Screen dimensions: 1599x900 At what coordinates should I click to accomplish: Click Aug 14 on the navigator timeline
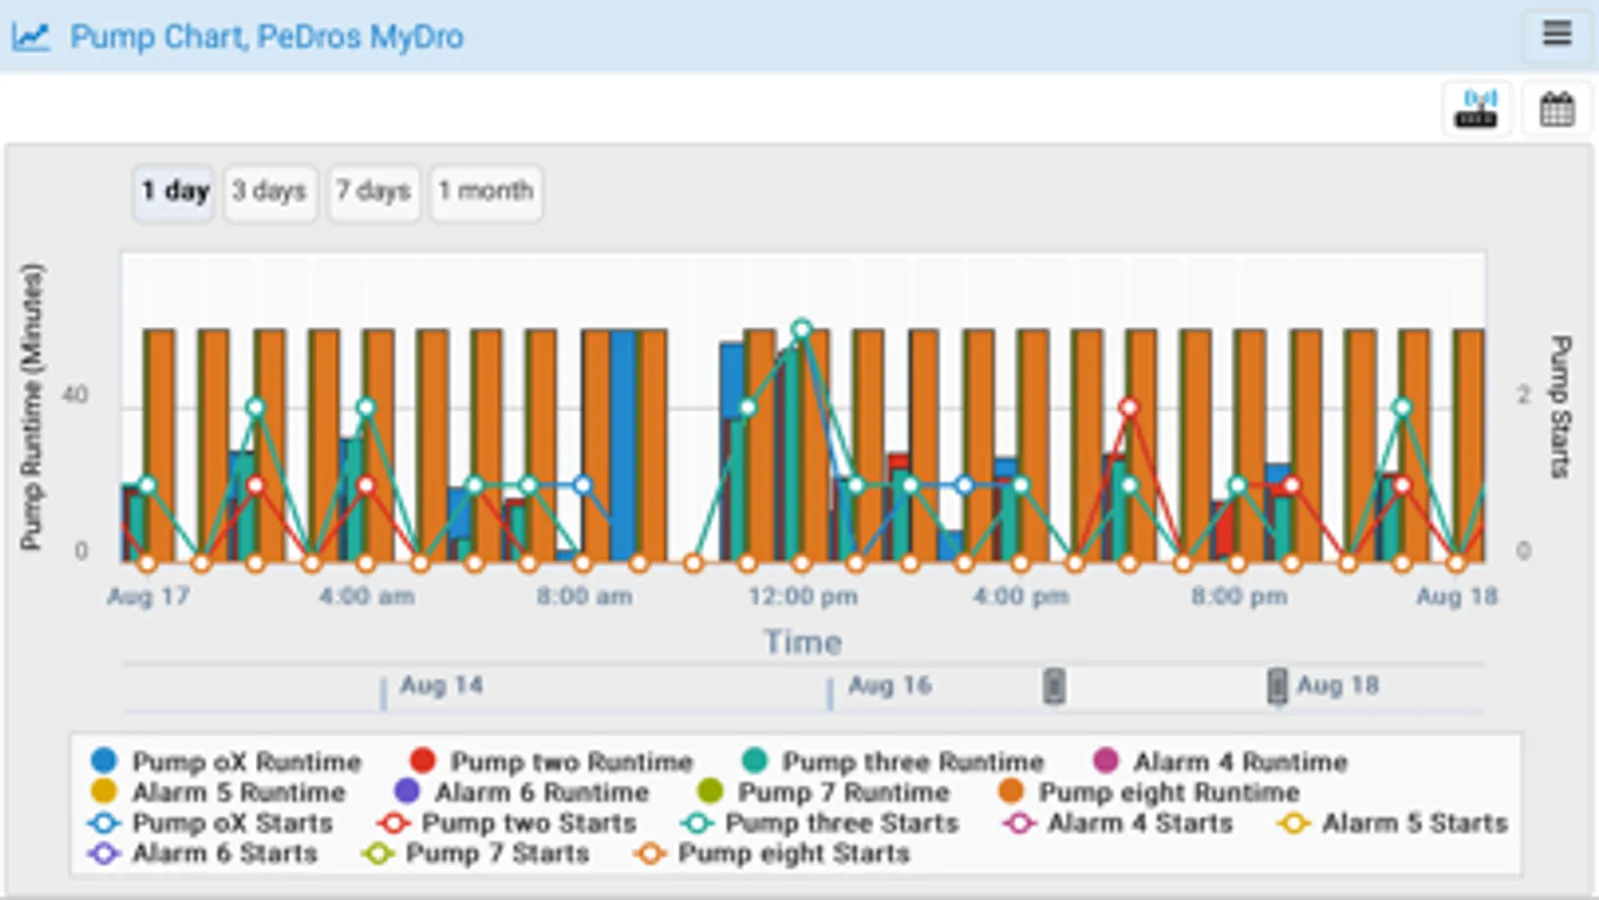441,685
